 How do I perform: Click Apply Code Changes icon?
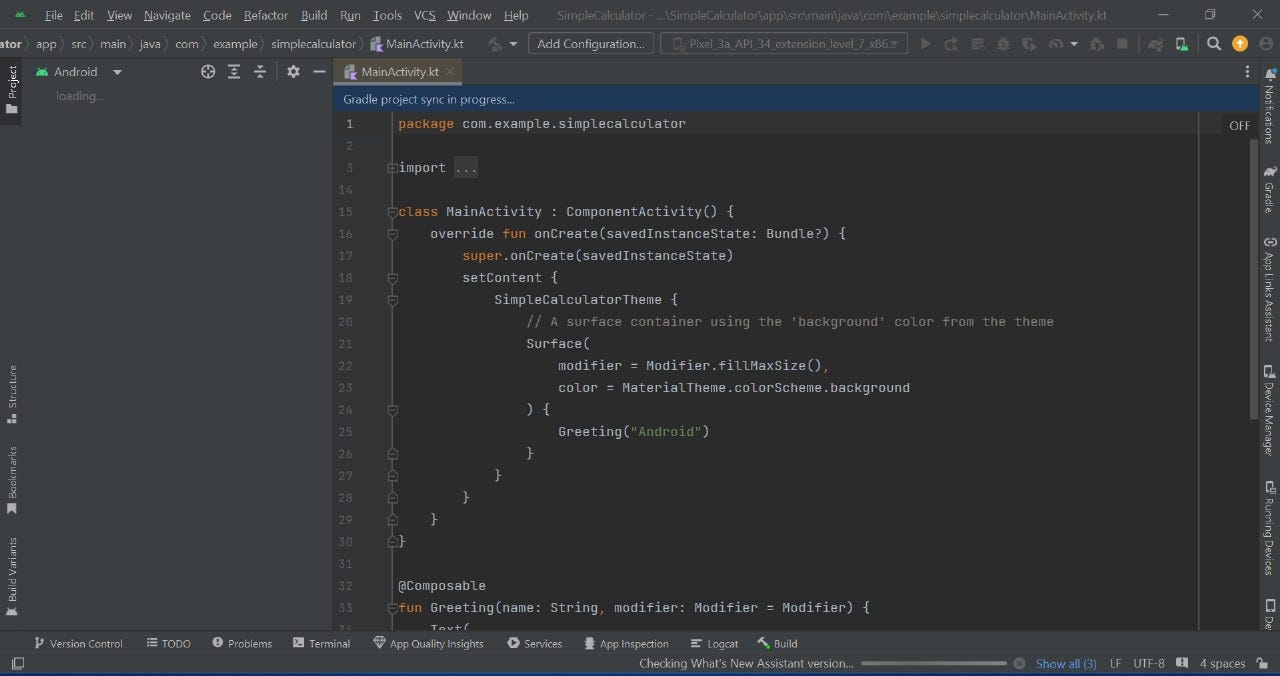coord(978,44)
